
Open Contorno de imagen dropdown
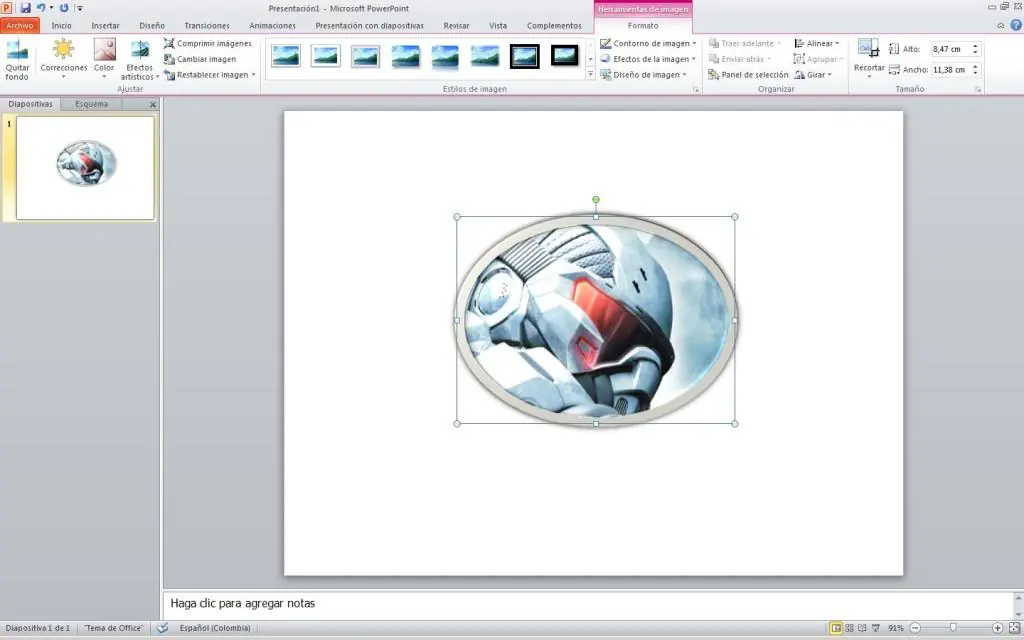648,43
